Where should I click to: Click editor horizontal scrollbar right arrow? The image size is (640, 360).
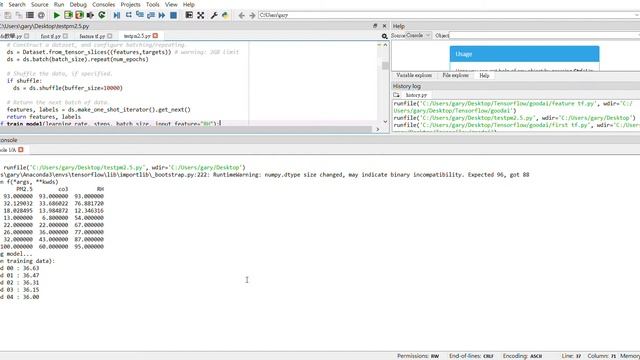click(x=377, y=129)
